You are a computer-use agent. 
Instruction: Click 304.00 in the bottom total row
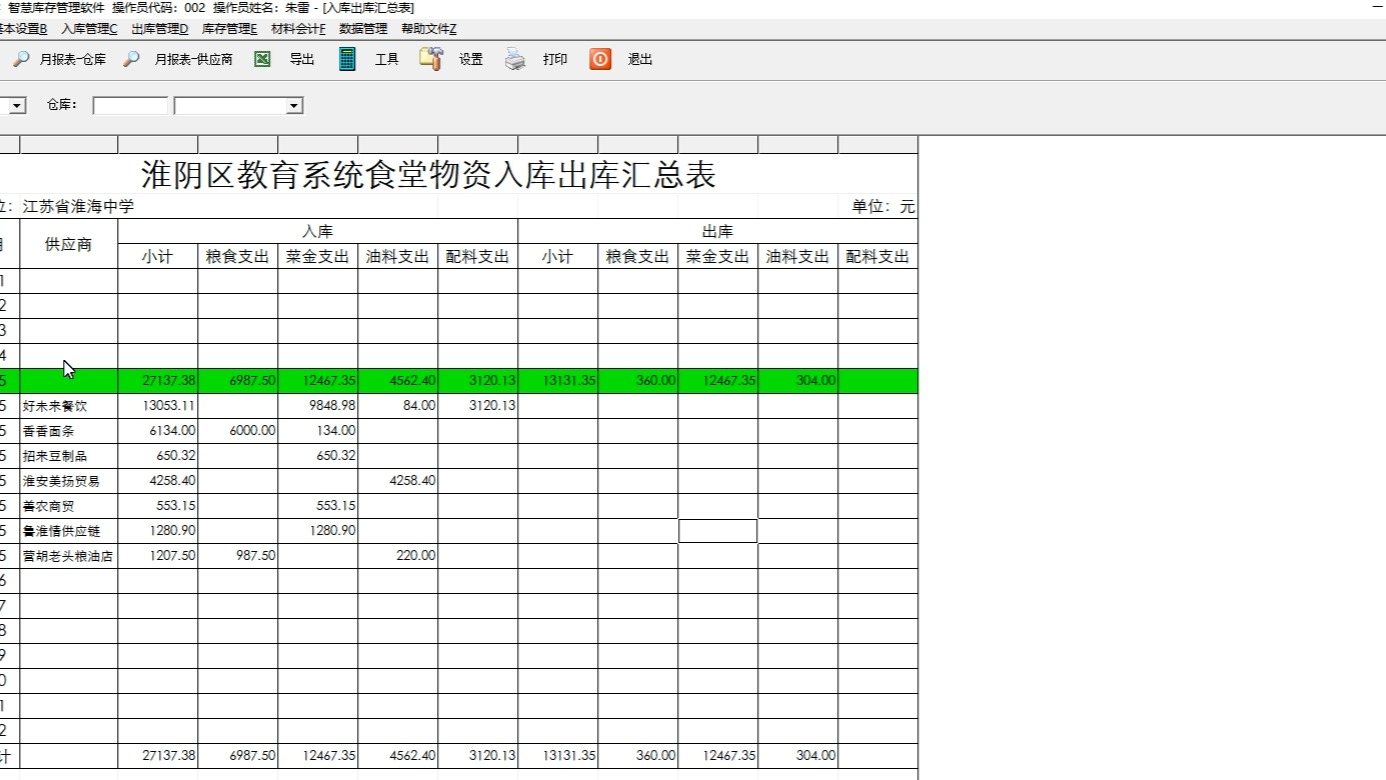coord(816,756)
